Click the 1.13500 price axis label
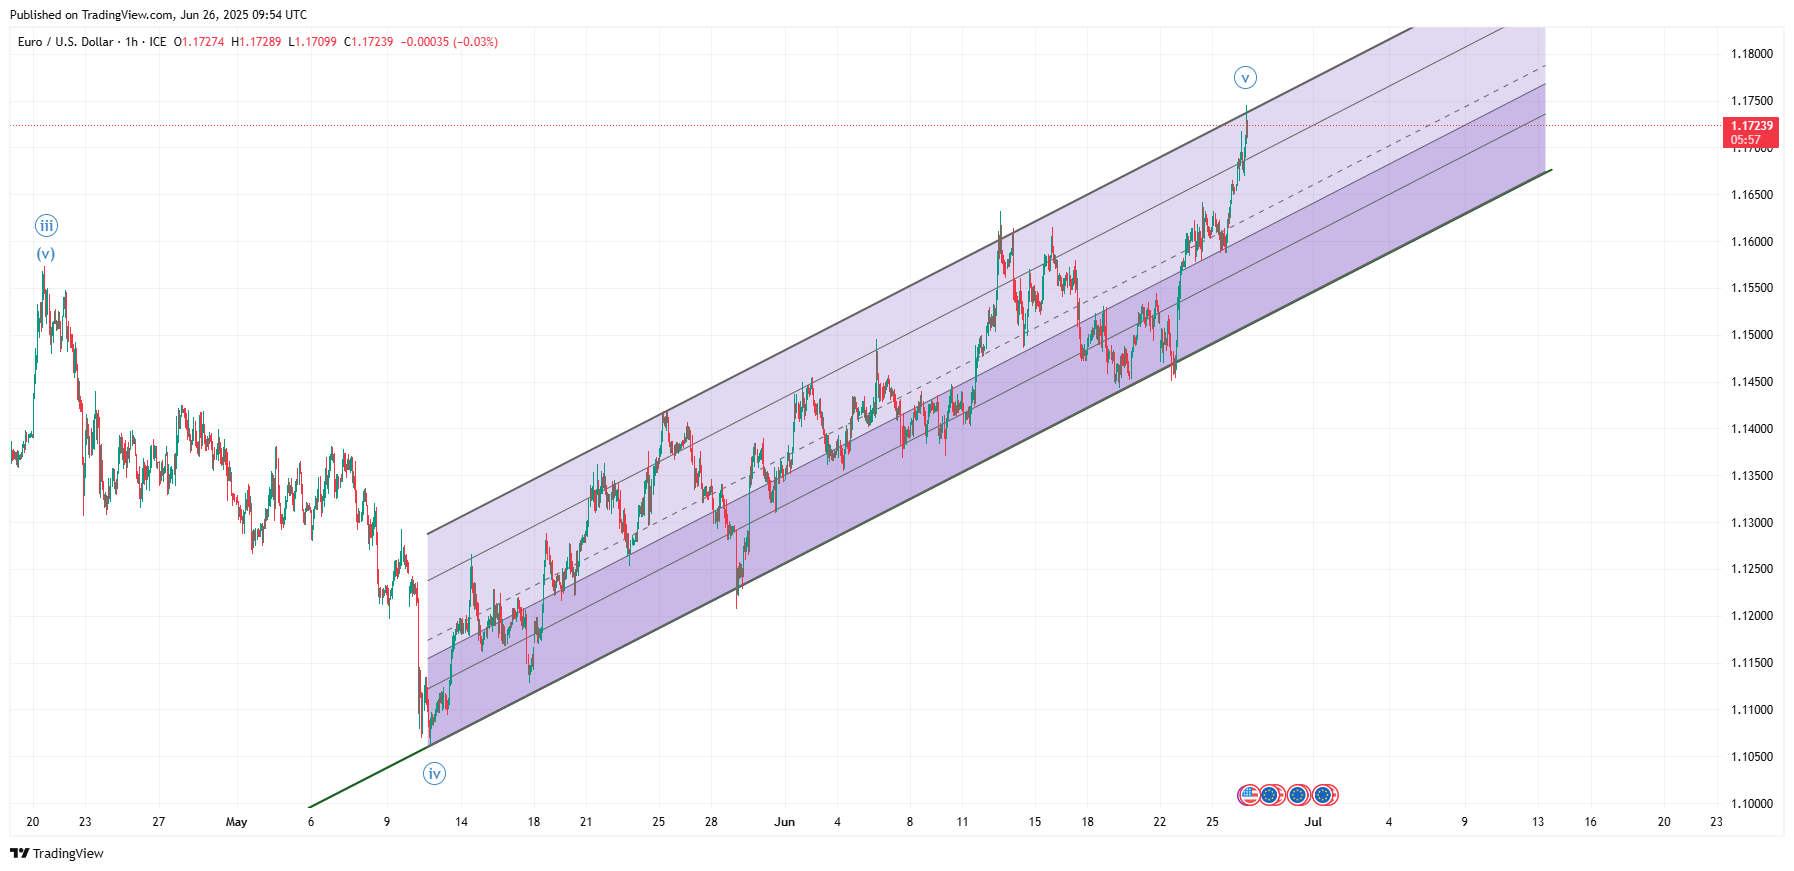Screen dimensions: 1794x871 1752,476
